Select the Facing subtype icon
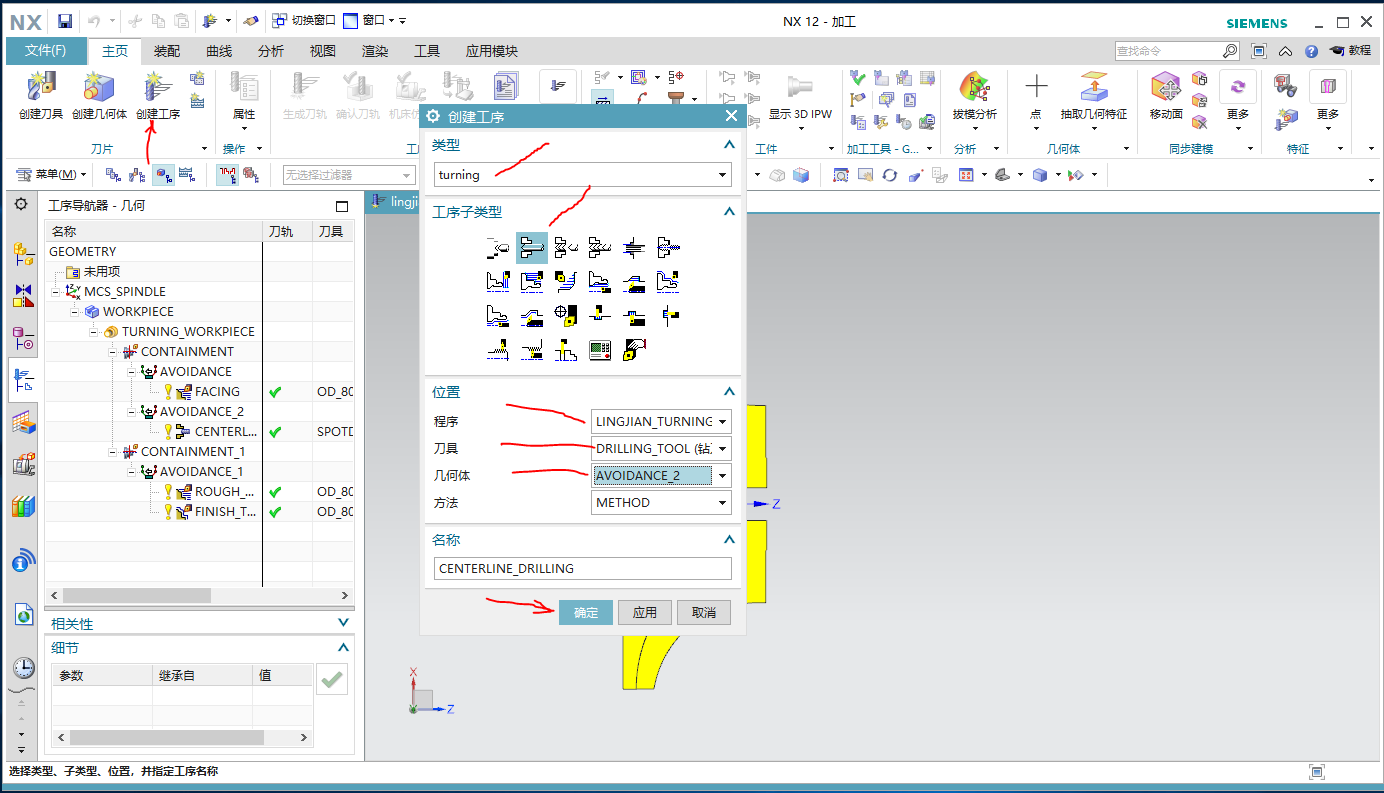This screenshot has height=793, width=1384. [498, 282]
